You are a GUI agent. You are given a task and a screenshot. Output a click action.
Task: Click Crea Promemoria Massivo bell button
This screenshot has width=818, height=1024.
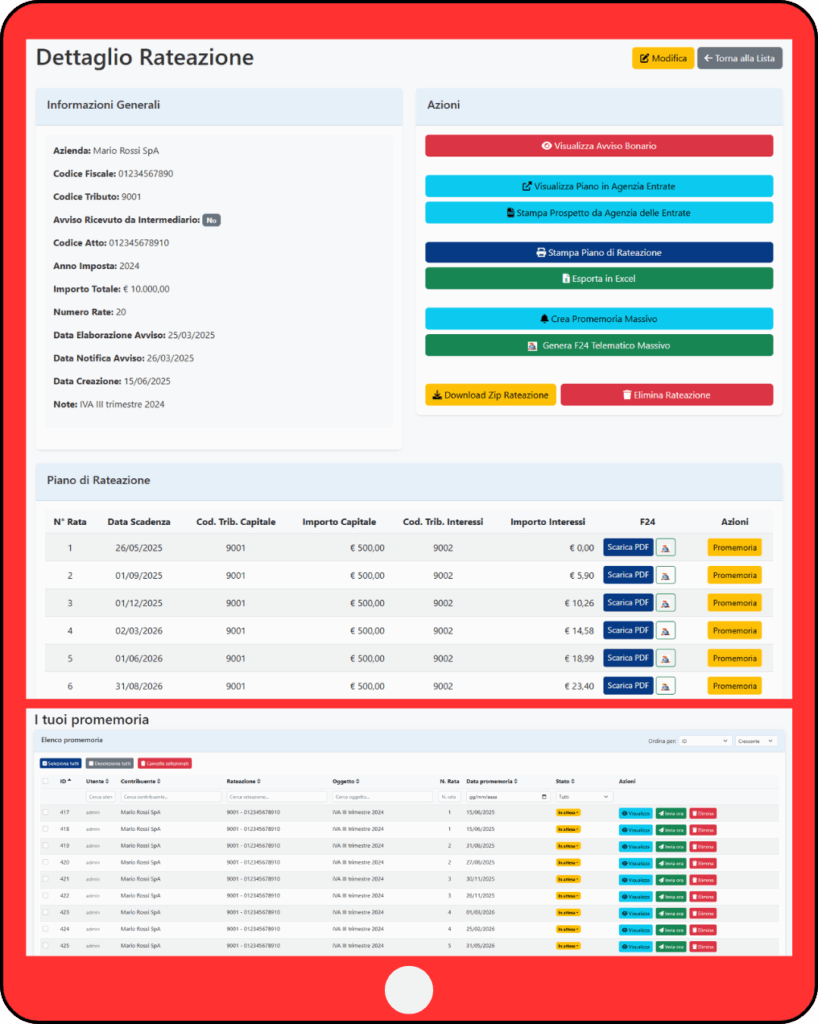point(599,318)
